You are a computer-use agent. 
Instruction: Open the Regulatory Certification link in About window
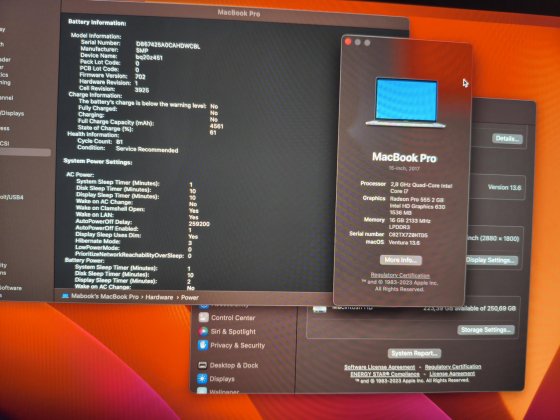pos(400,275)
